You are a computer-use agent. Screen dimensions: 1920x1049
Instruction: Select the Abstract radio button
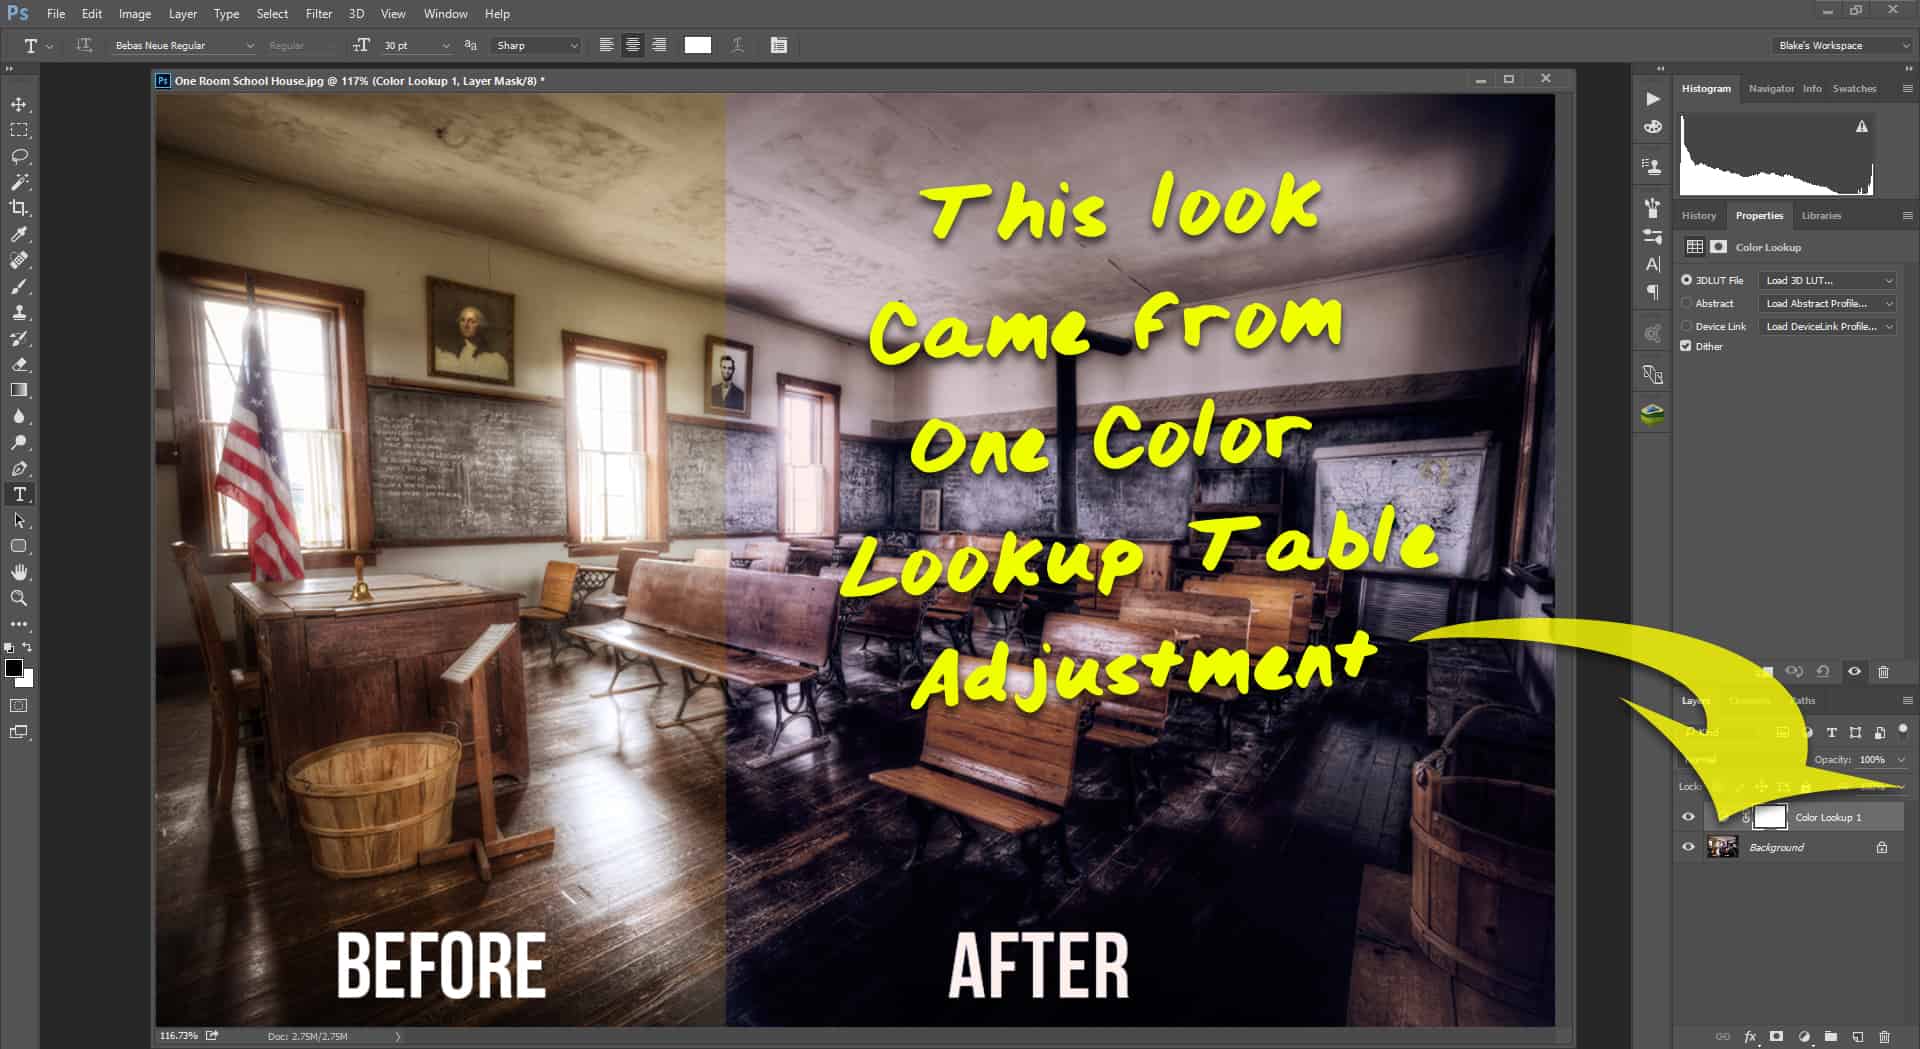[x=1687, y=303]
